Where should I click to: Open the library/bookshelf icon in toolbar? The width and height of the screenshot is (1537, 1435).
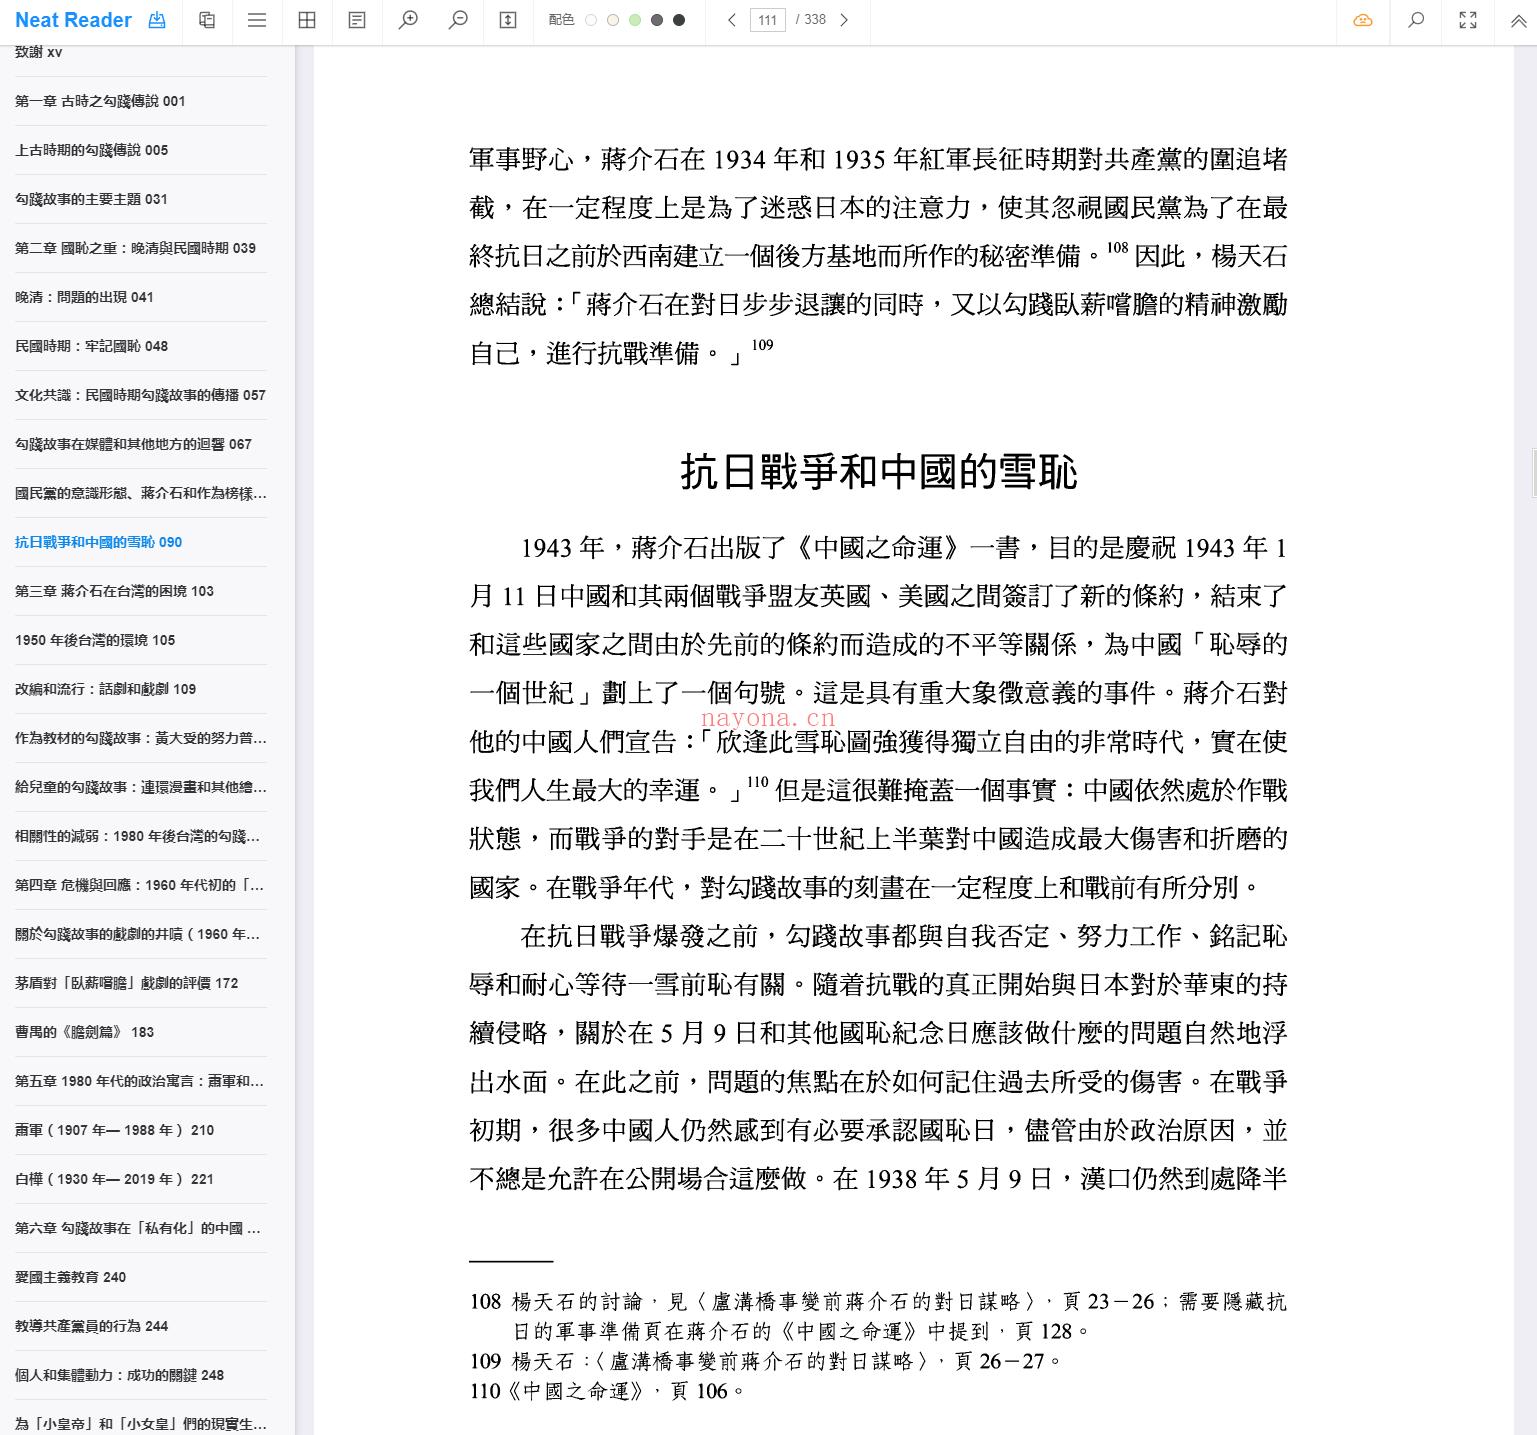click(x=207, y=20)
